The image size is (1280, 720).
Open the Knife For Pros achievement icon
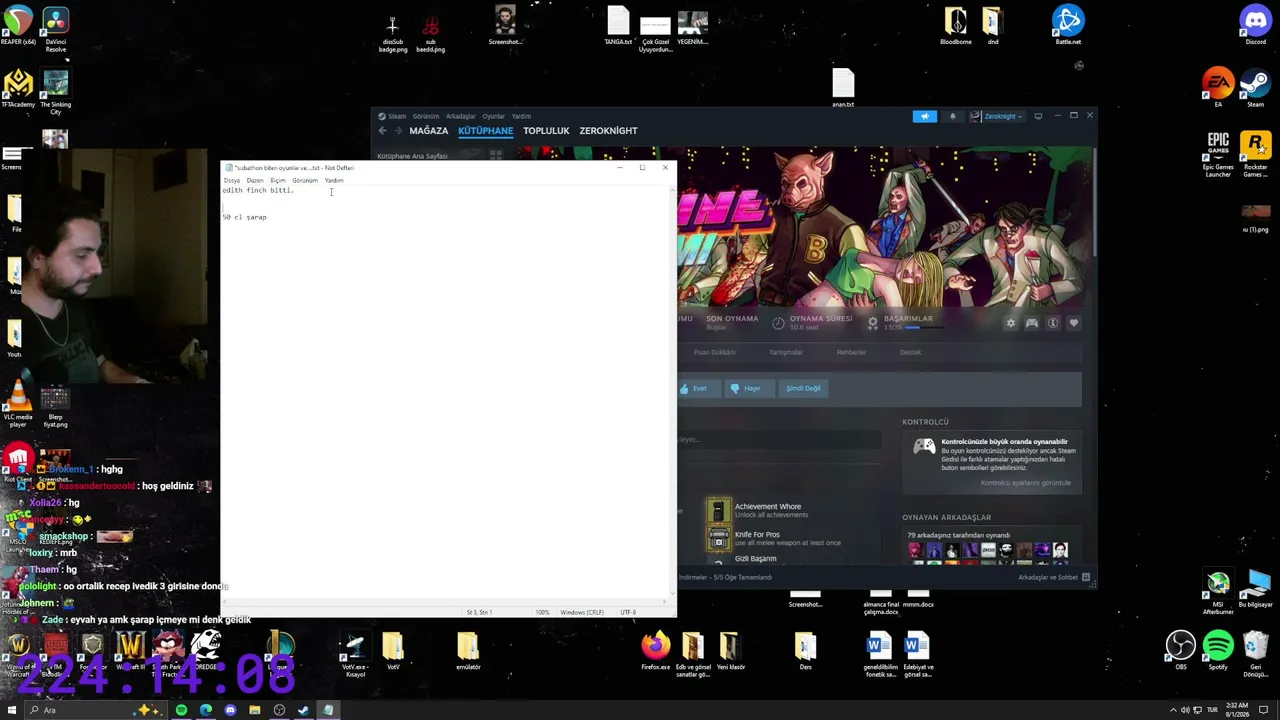click(718, 539)
